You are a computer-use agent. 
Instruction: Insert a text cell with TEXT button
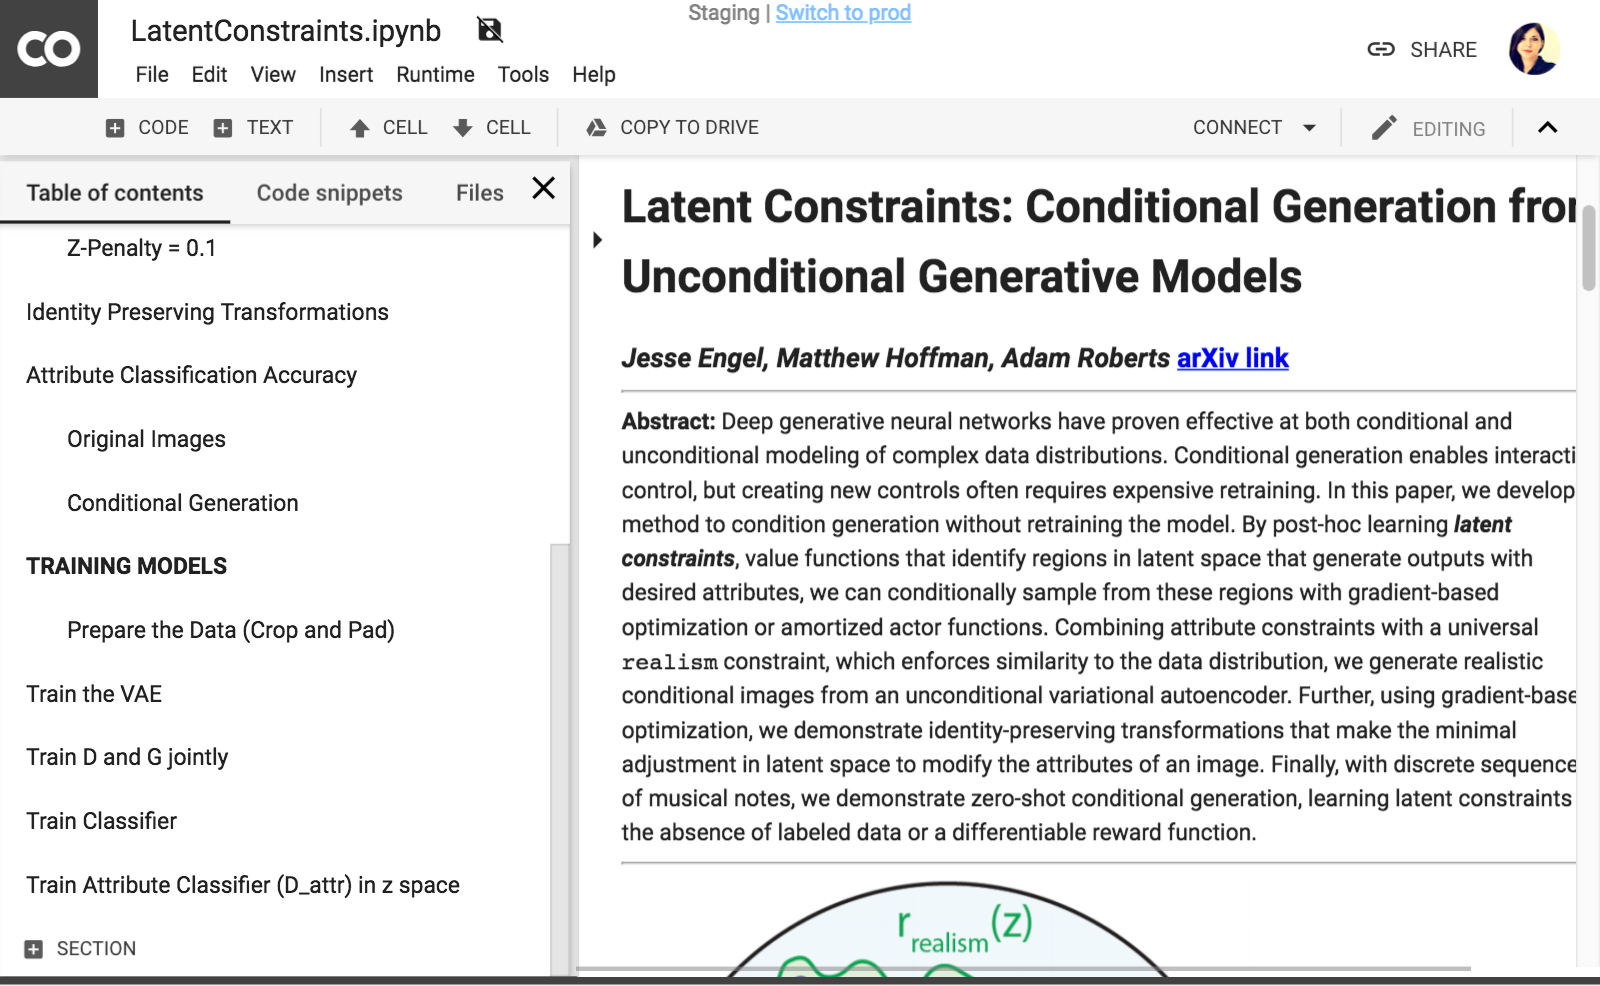pyautogui.click(x=253, y=128)
